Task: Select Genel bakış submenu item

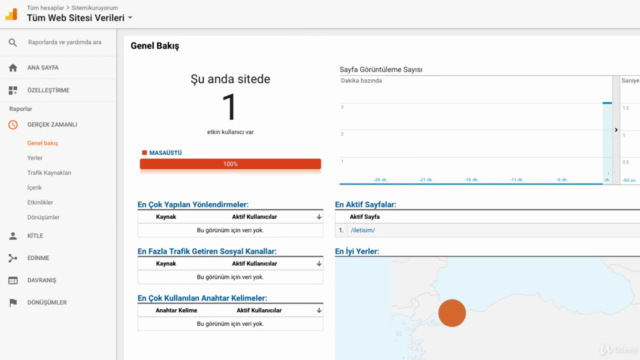Action: tap(42, 143)
